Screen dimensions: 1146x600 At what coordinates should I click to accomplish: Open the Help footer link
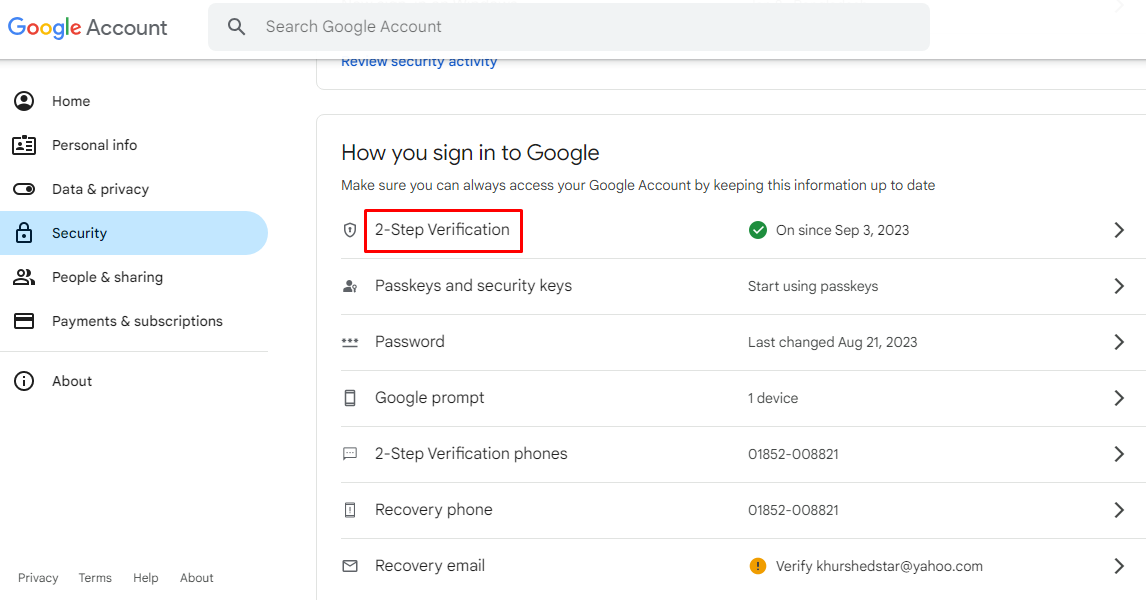[145, 577]
